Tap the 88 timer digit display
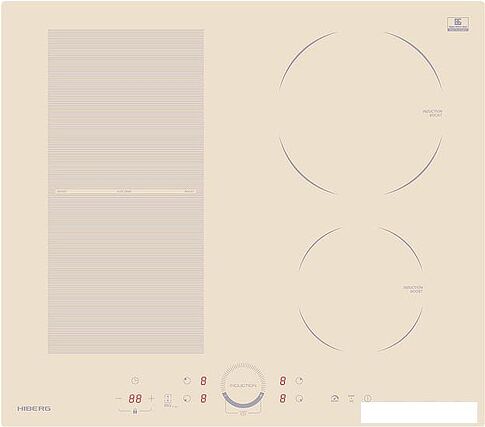The image size is (485, 427). pyautogui.click(x=135, y=398)
